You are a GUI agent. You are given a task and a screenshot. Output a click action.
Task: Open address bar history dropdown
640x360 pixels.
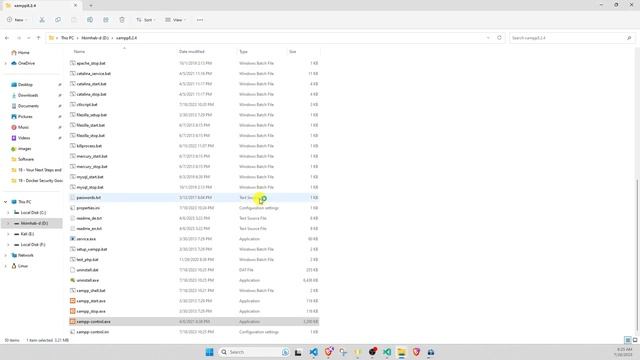(488, 38)
